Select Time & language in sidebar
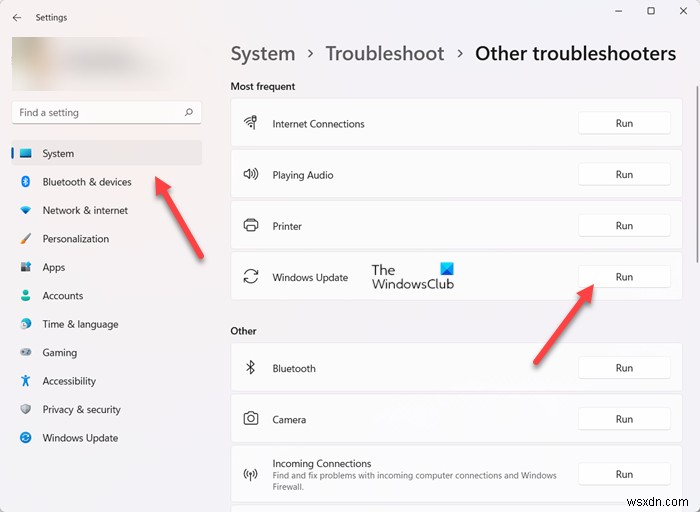 107,324
